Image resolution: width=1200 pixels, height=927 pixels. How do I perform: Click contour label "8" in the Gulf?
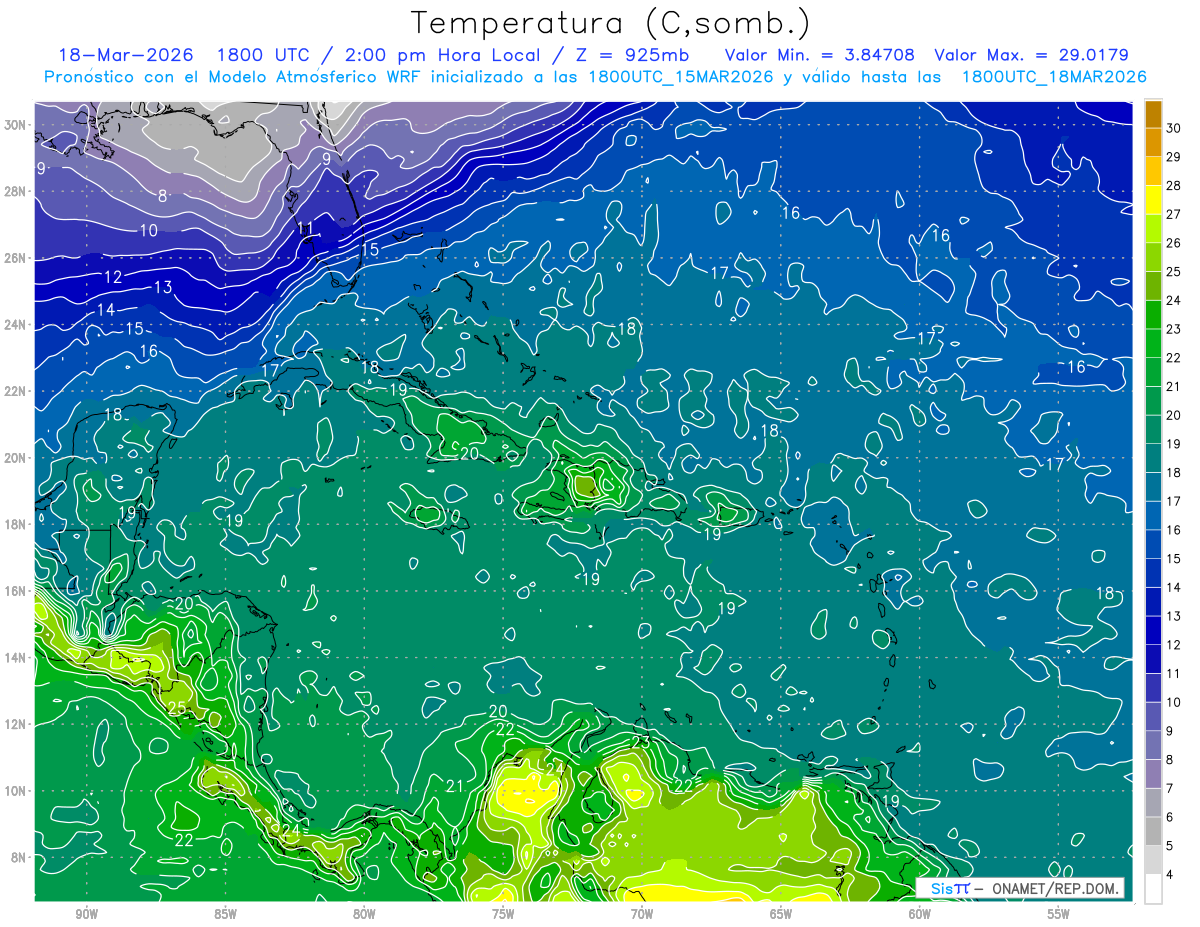point(163,196)
